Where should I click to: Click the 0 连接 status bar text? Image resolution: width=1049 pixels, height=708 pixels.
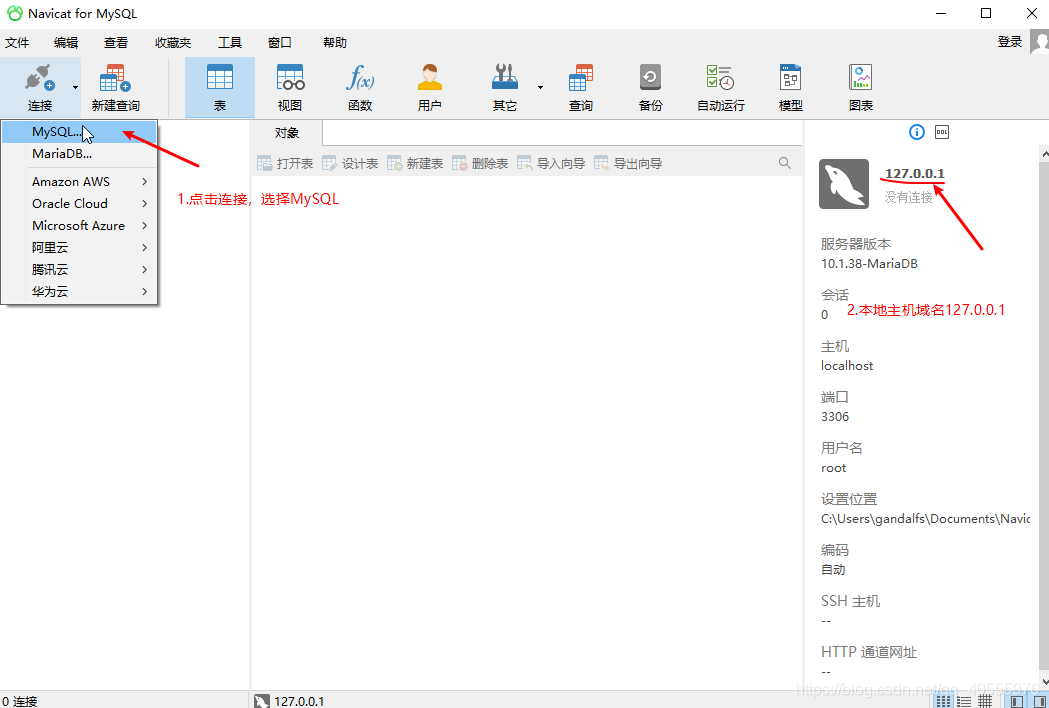tap(20, 701)
